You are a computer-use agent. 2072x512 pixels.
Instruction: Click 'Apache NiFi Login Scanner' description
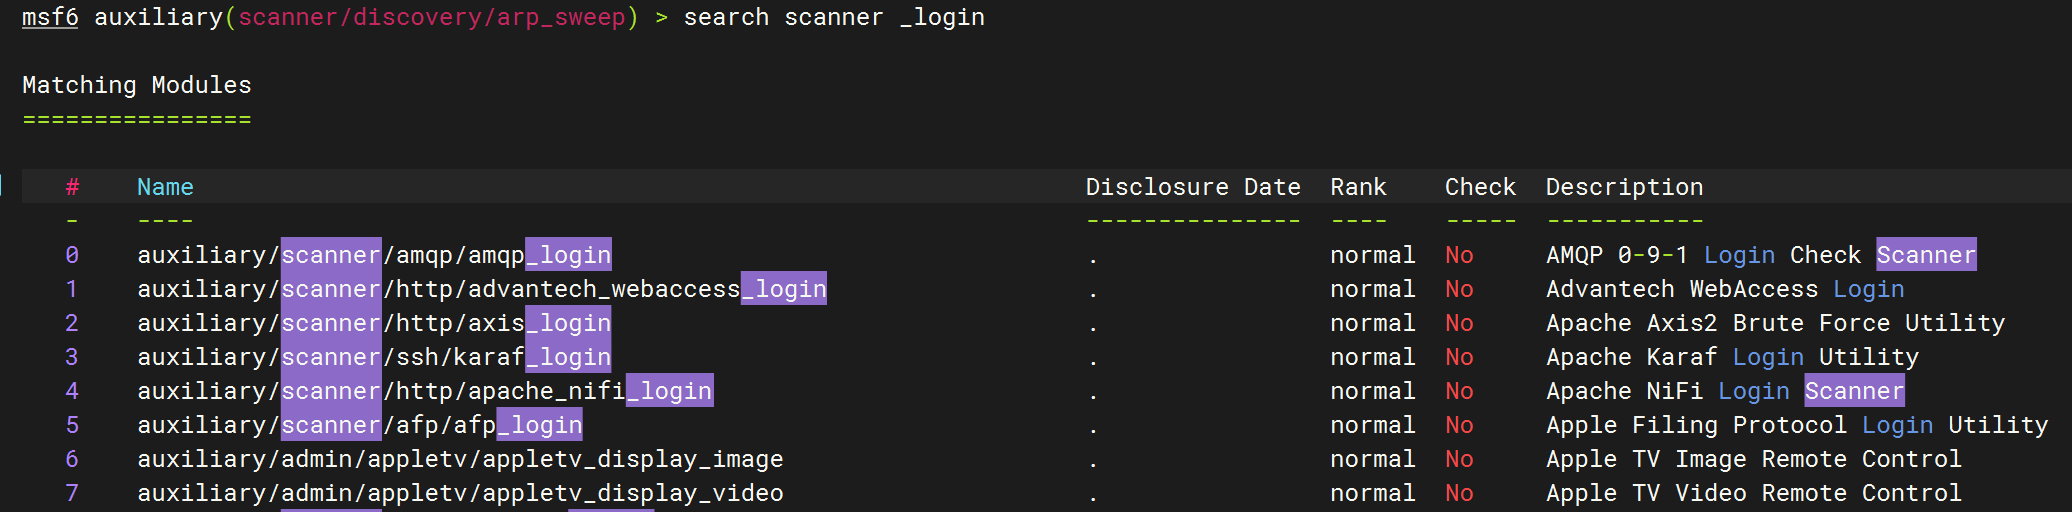(x=1725, y=391)
